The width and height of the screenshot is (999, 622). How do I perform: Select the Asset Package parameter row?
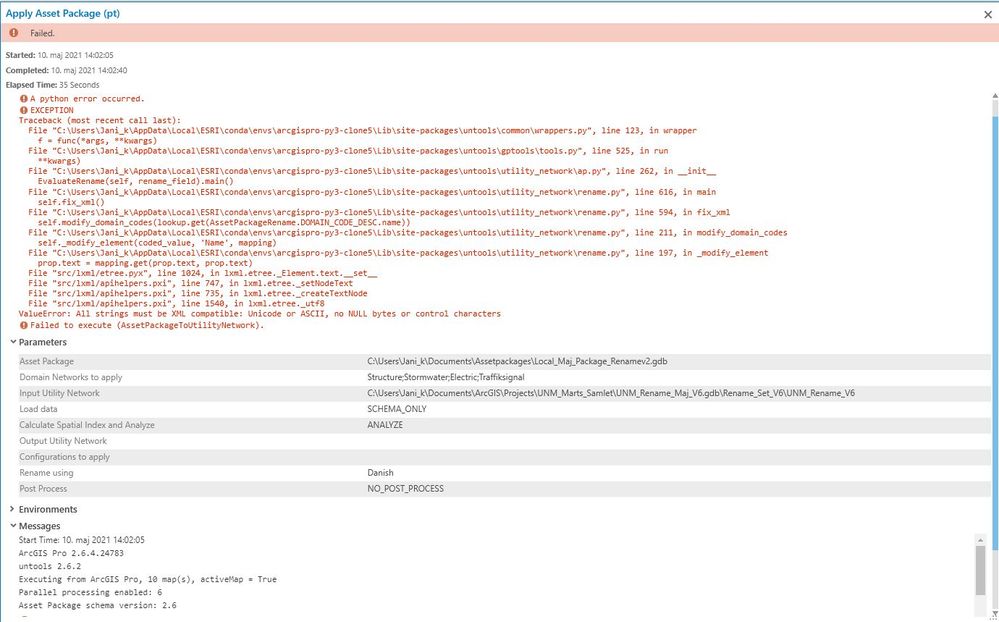point(504,361)
